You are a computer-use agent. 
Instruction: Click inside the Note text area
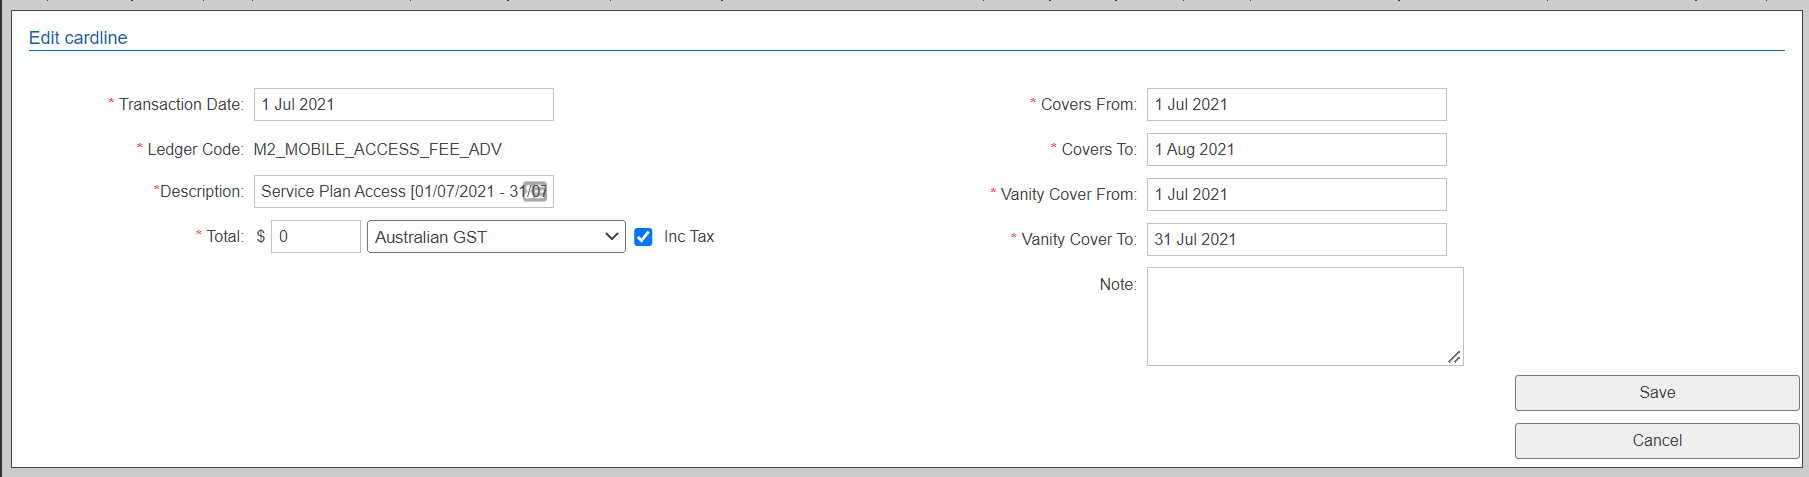1304,316
